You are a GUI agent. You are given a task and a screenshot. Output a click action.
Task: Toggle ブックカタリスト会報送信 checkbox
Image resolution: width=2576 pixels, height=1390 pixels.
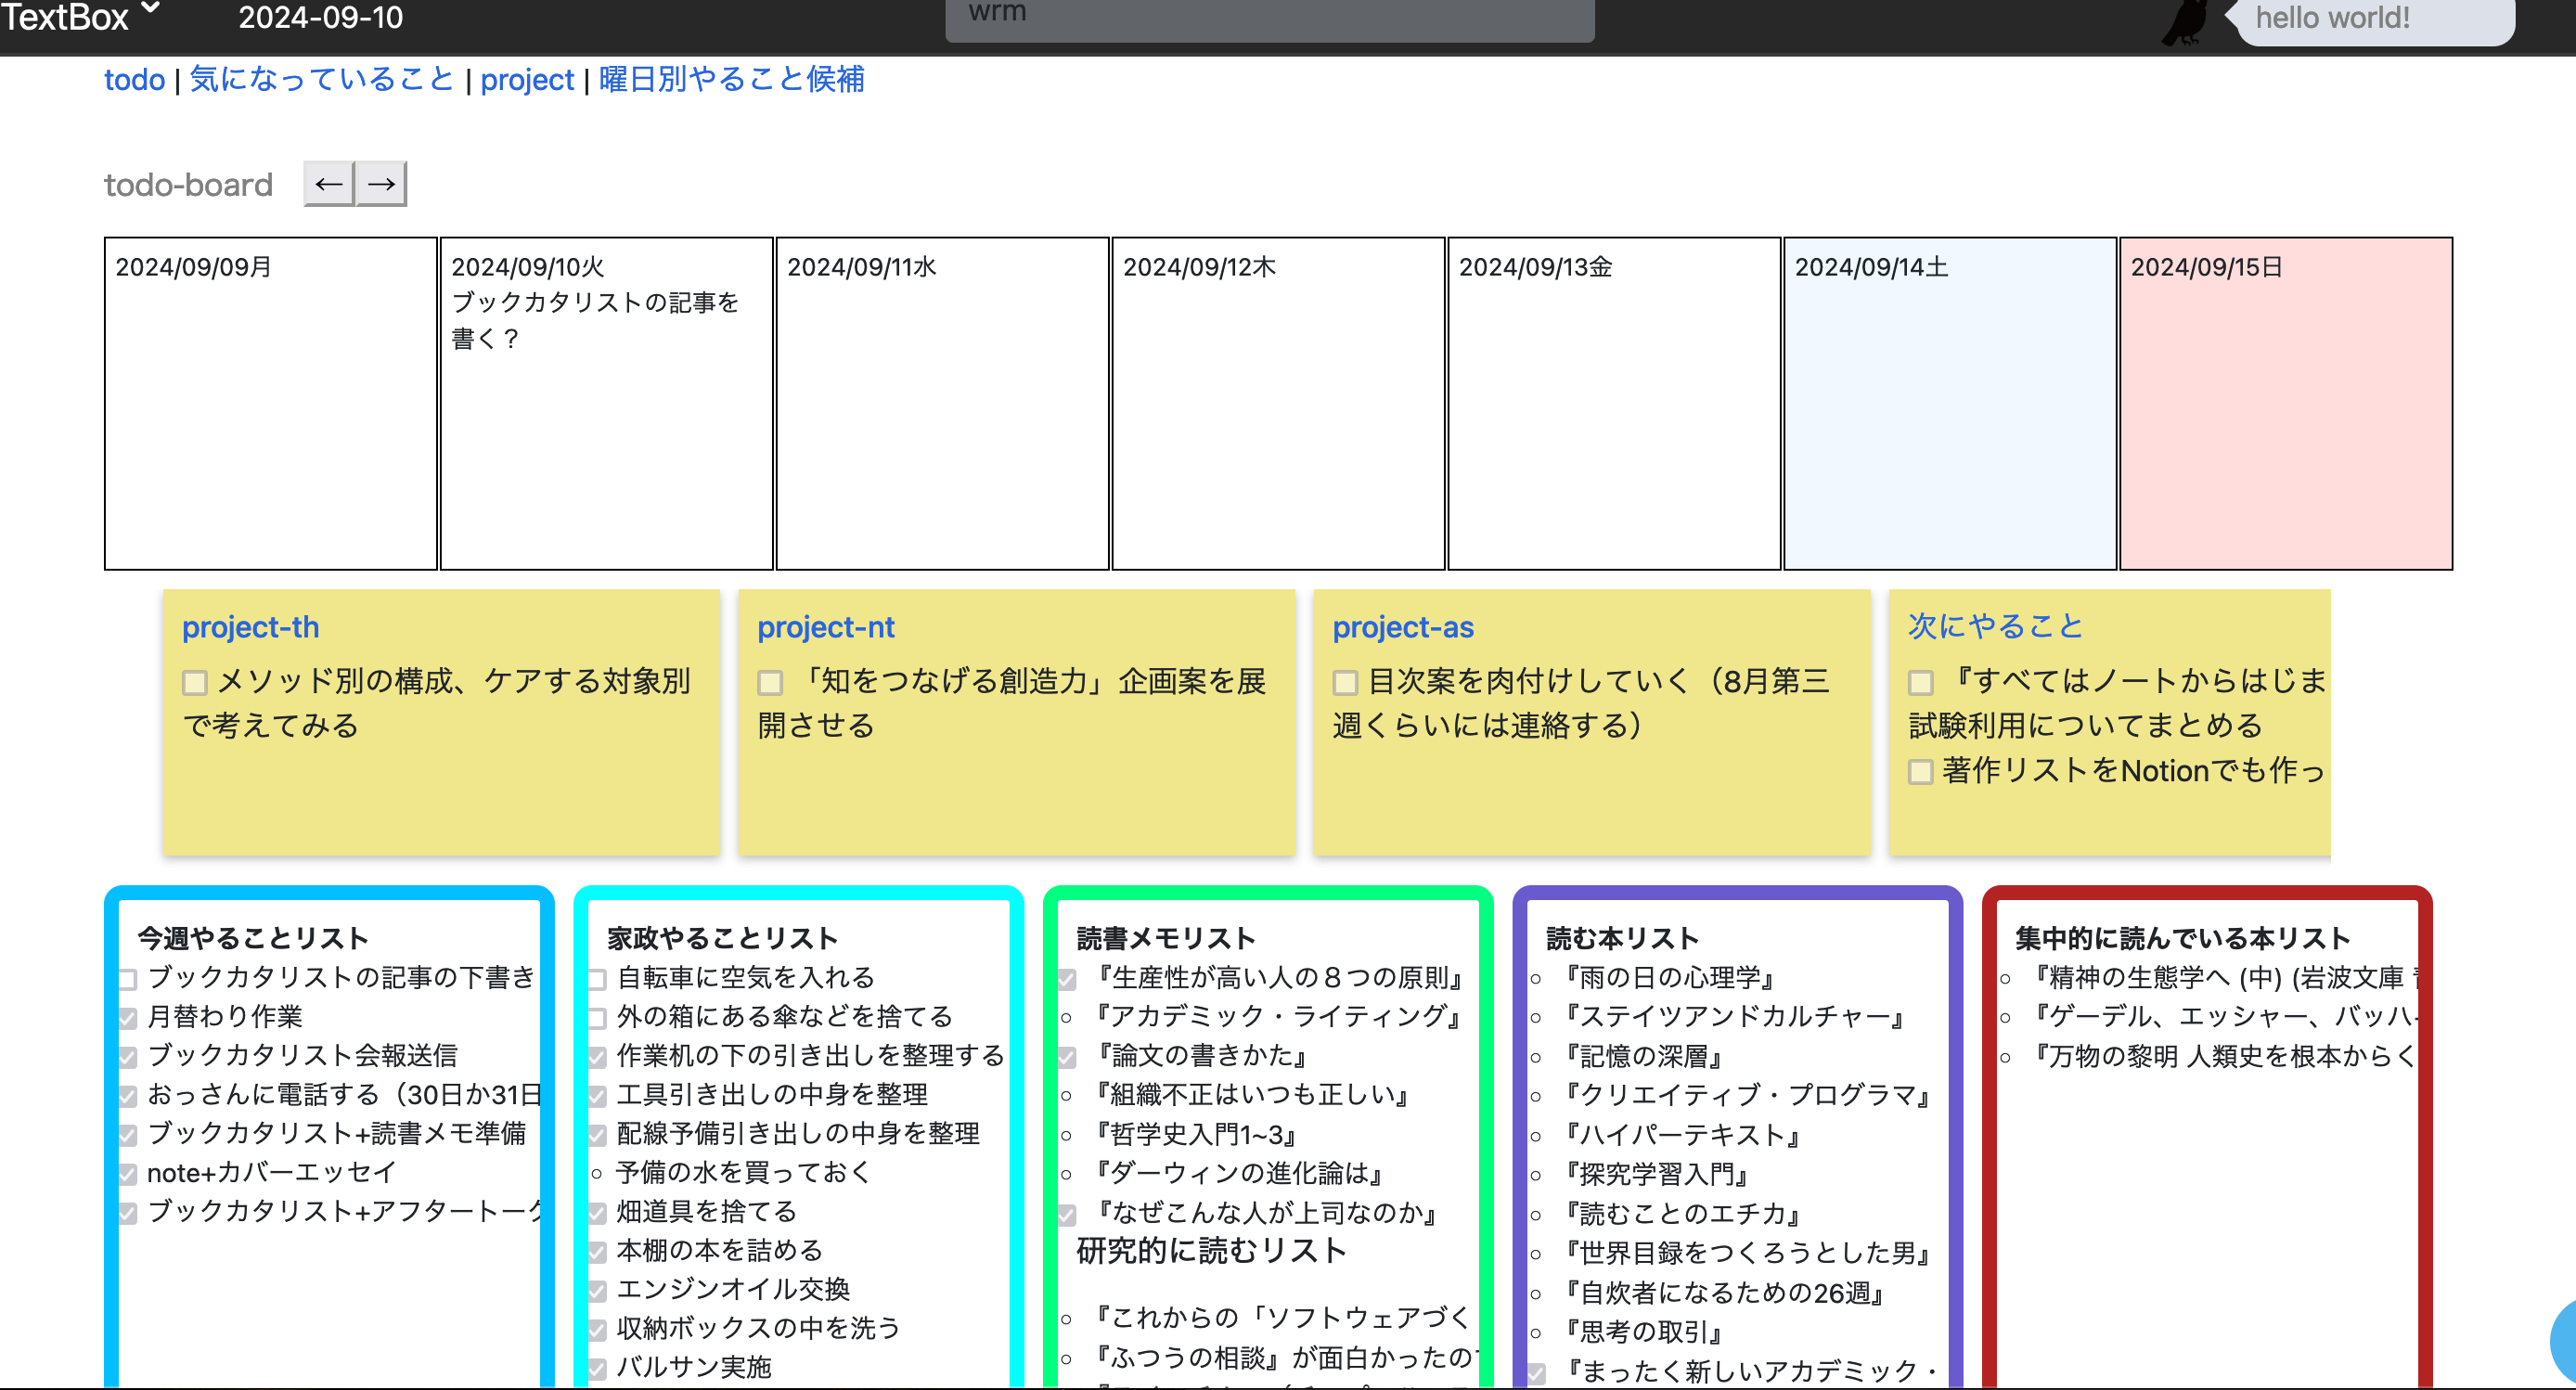[128, 1057]
